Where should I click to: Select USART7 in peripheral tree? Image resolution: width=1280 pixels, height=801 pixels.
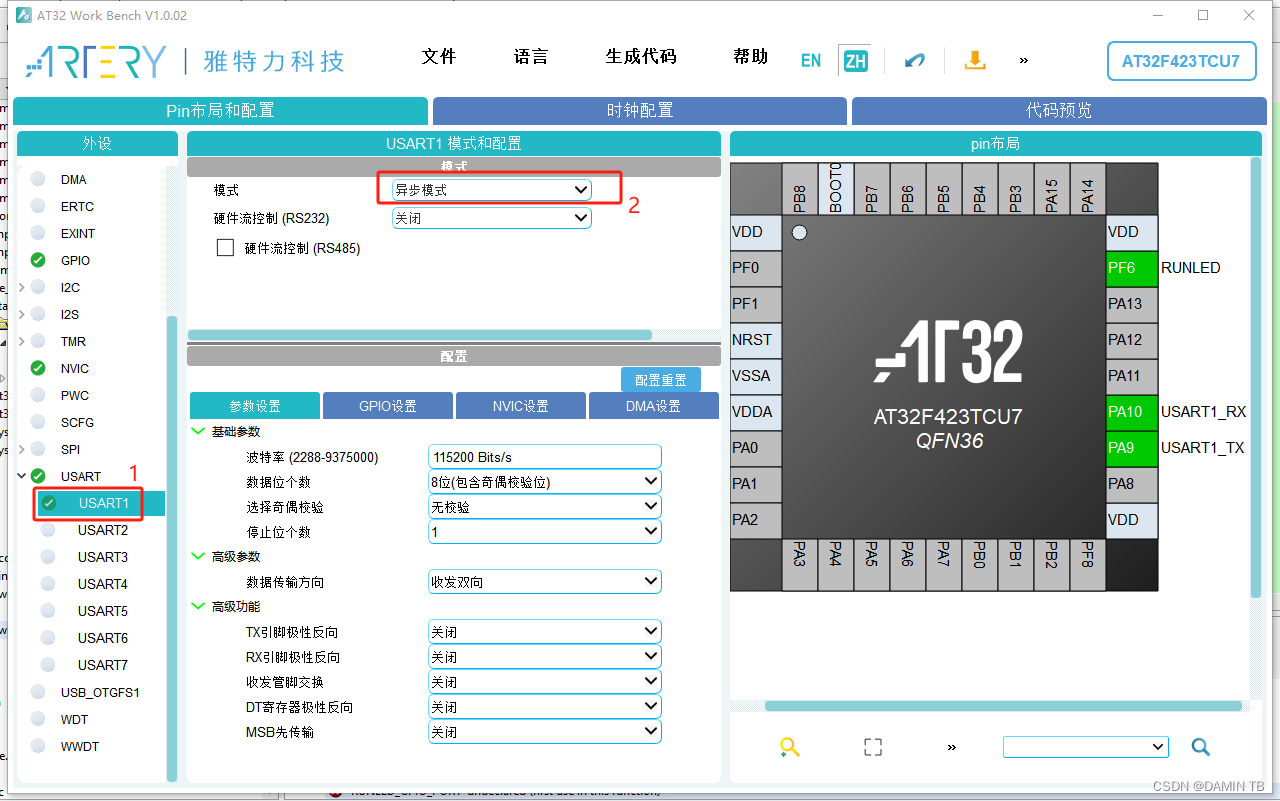tap(103, 665)
